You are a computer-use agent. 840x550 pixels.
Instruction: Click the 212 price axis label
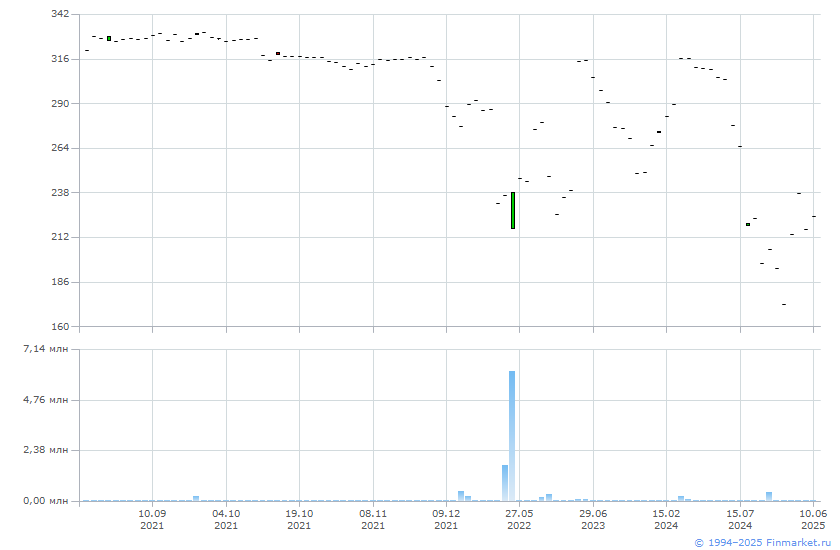tap(60, 236)
